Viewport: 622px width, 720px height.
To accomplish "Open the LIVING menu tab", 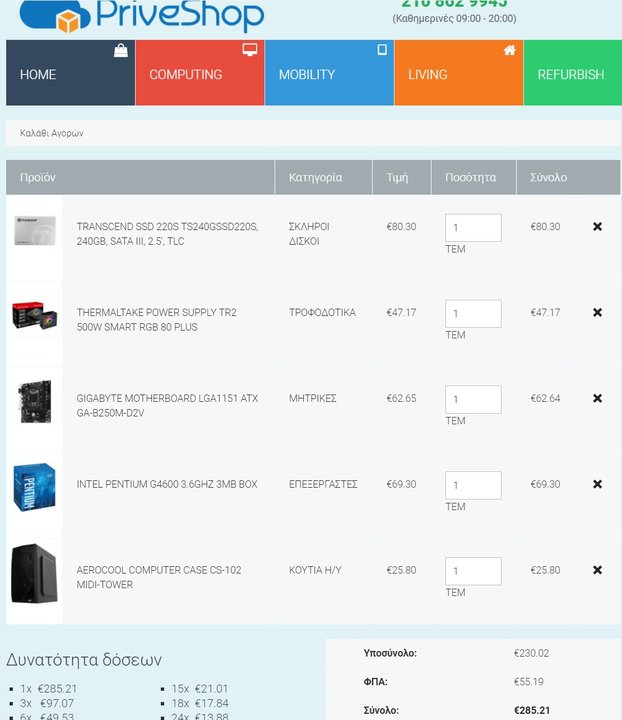I will 459,73.
